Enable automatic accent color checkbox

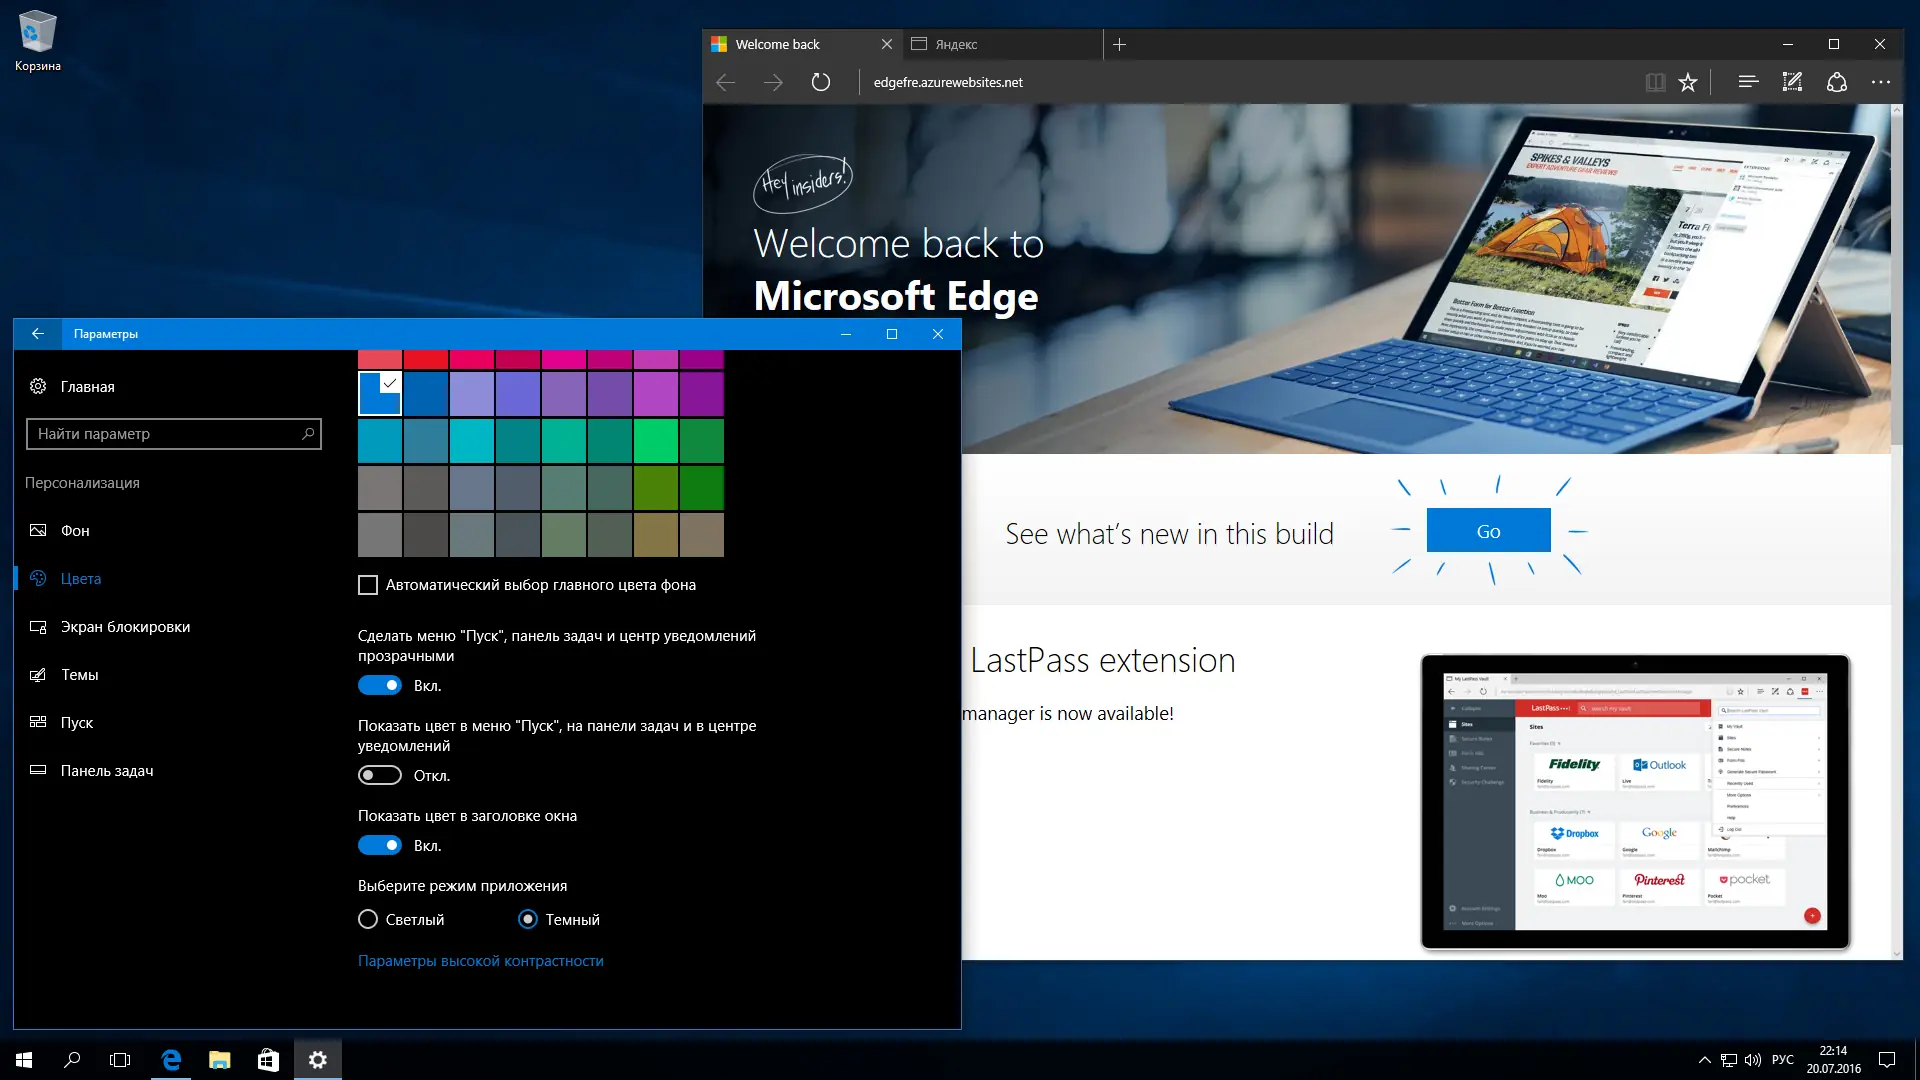(x=368, y=585)
